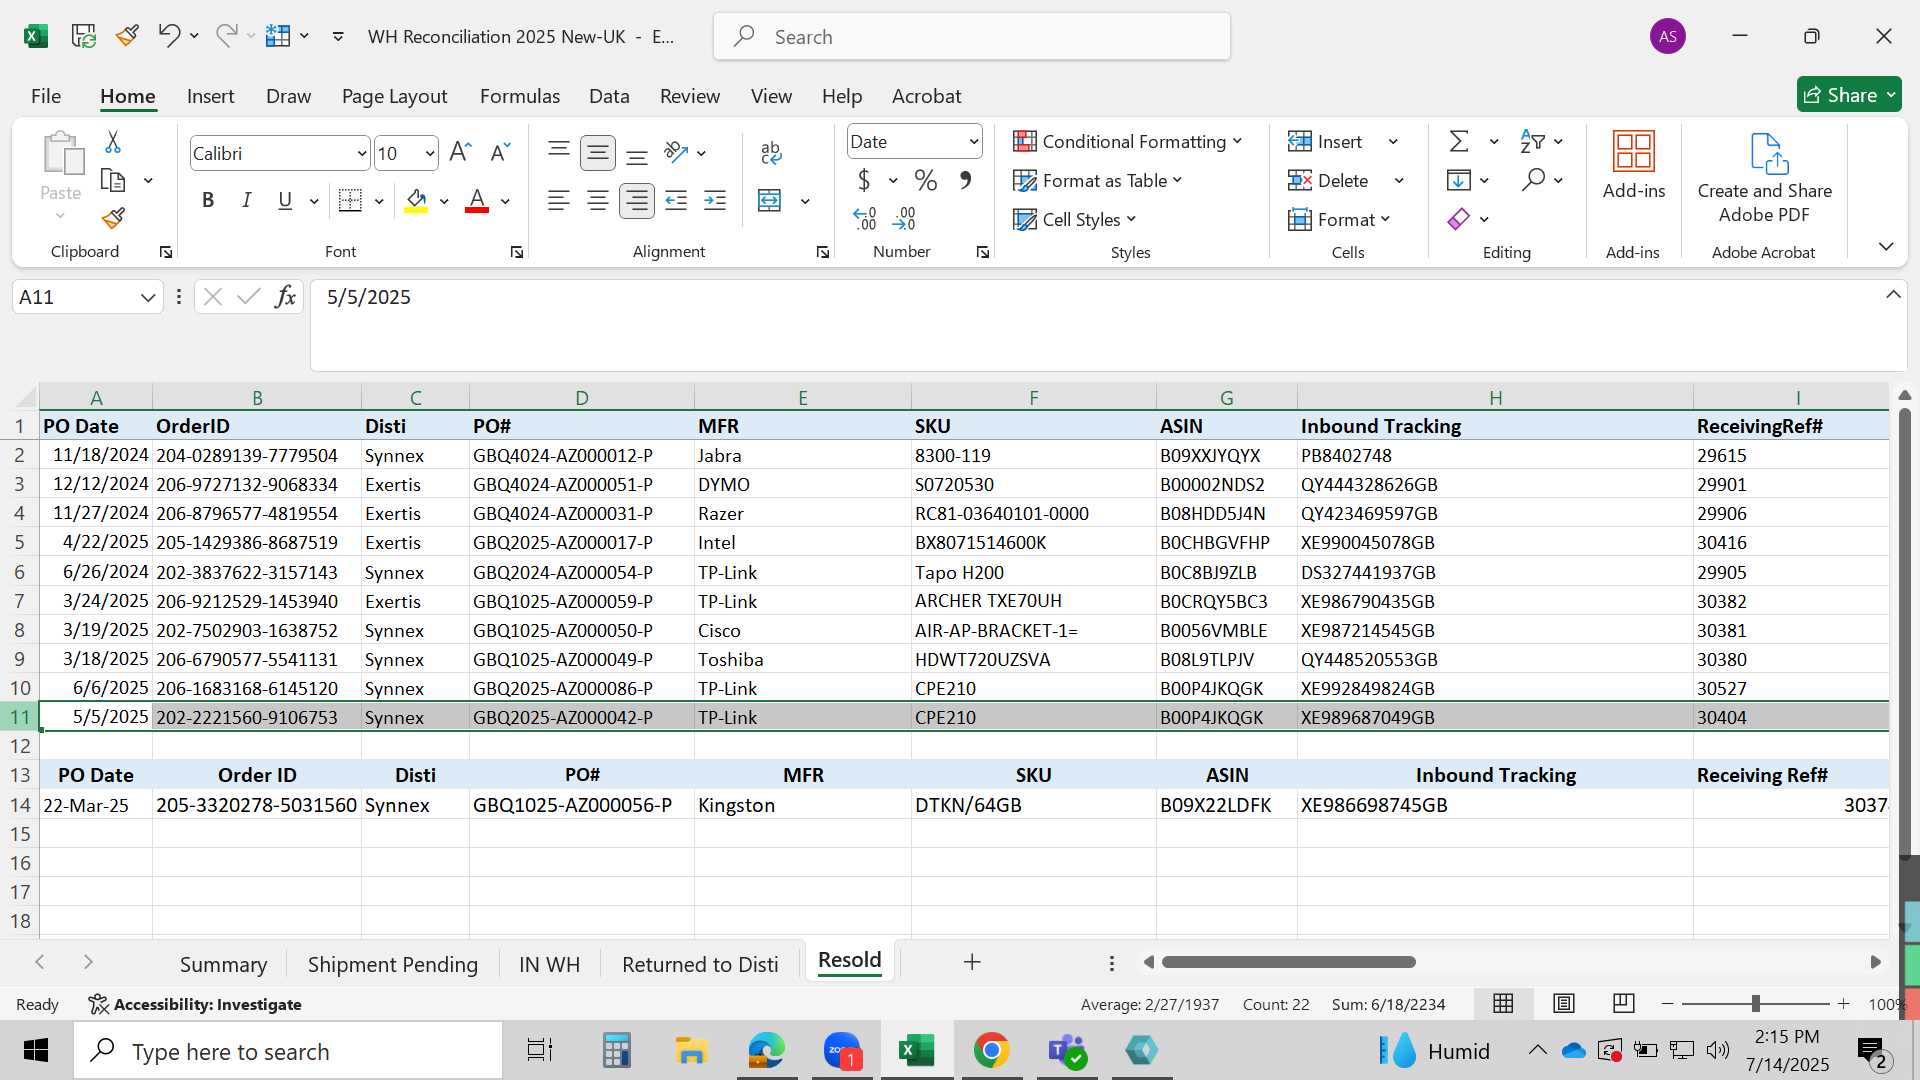Collapse the ribbon with chevron
The image size is (1920, 1080).
[x=1886, y=247]
